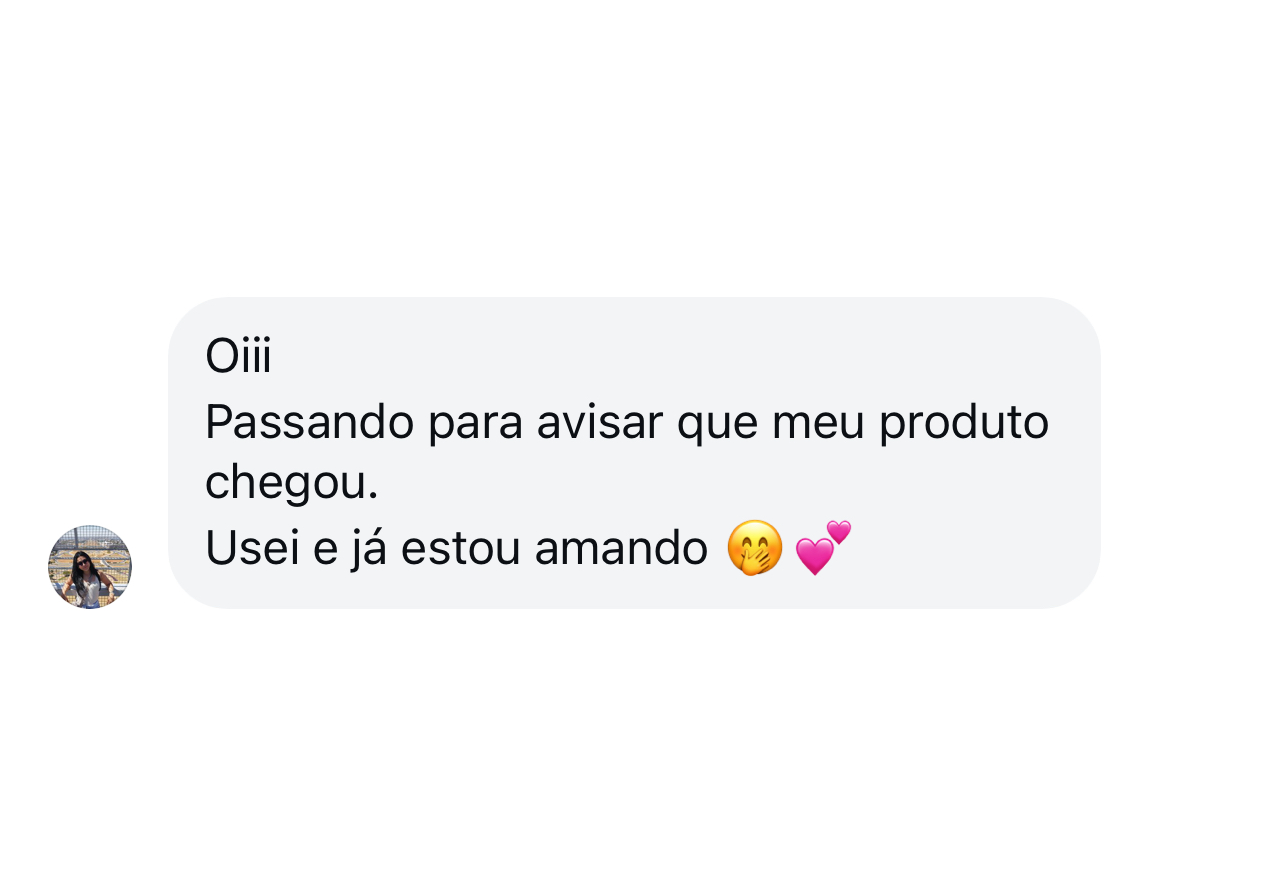
Task: Click the word 'Usei' on the last line
Action: click(x=252, y=548)
